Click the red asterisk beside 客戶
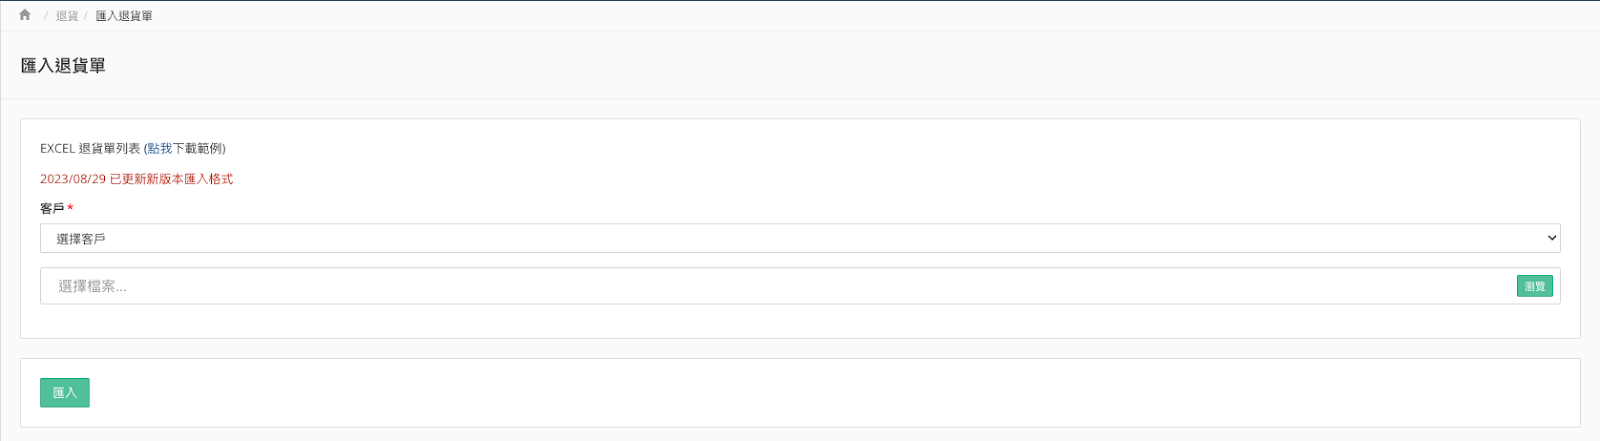 tap(70, 208)
